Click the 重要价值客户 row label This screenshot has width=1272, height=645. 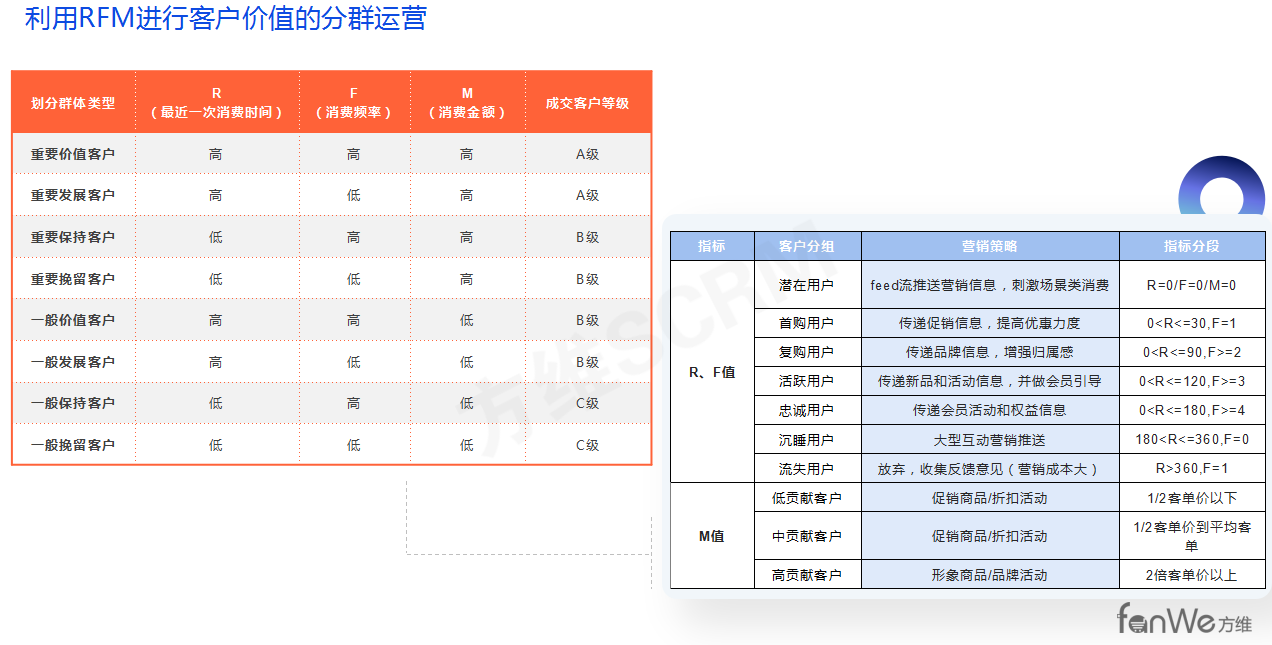[73, 154]
